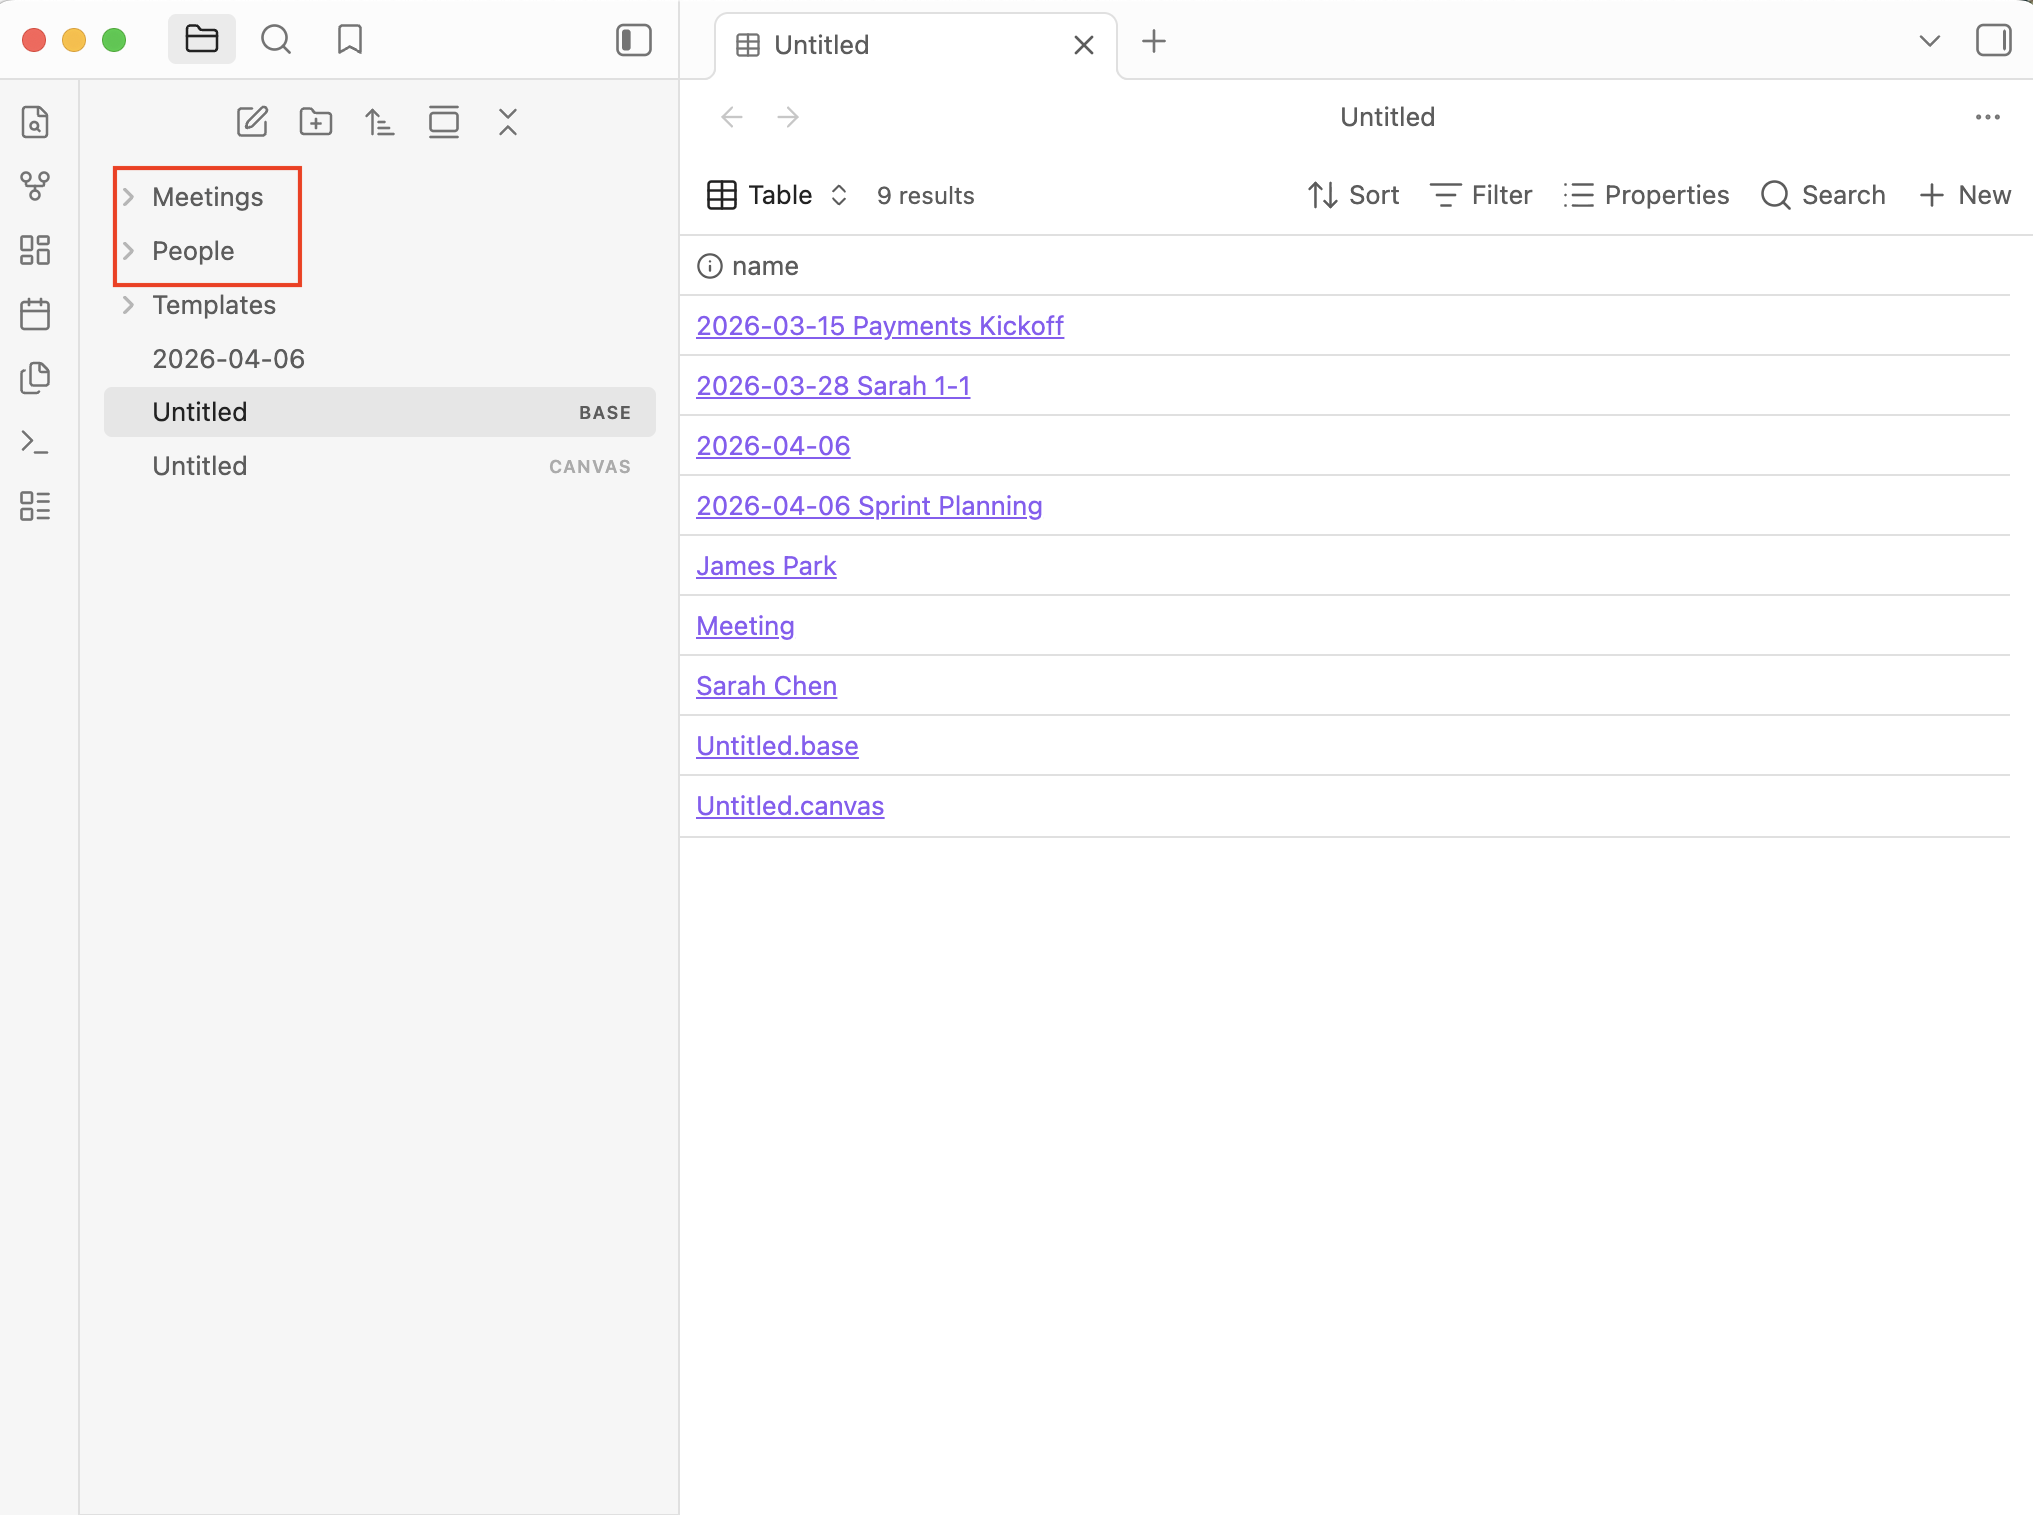This screenshot has width=2033, height=1515.
Task: Toggle the right sidebar panel
Action: click(x=1995, y=40)
